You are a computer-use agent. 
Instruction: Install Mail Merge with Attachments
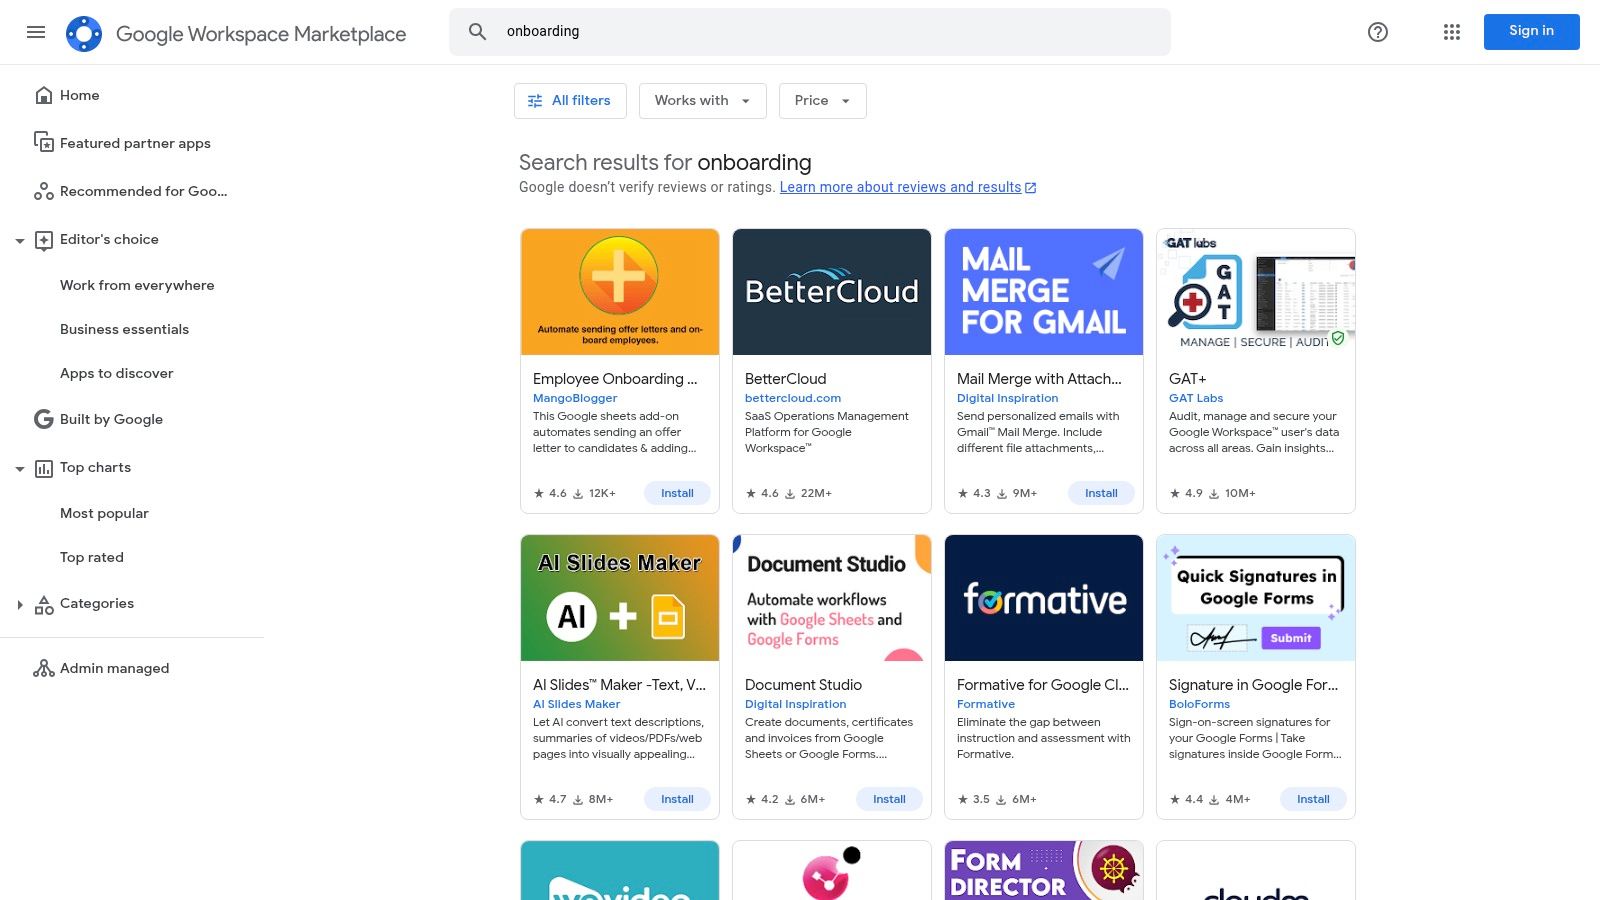(1101, 493)
